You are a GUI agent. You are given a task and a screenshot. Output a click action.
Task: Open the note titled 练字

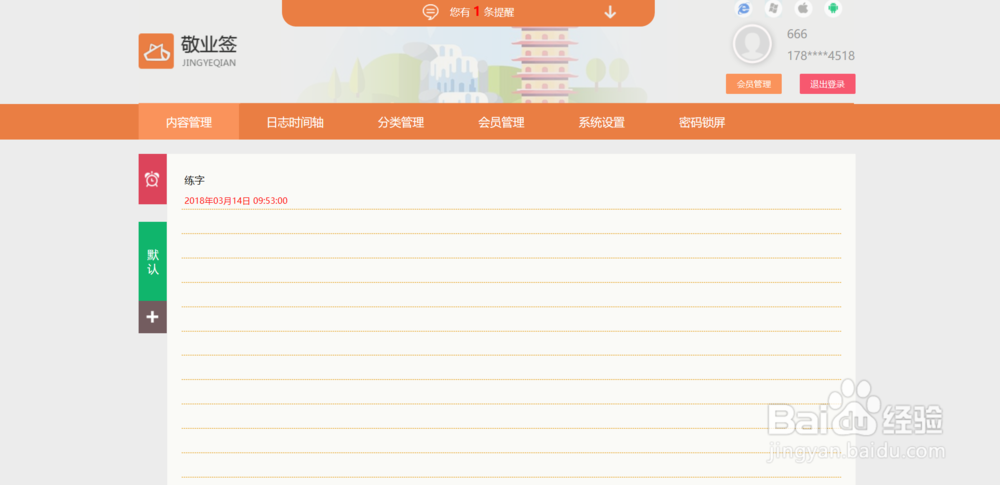click(x=195, y=181)
